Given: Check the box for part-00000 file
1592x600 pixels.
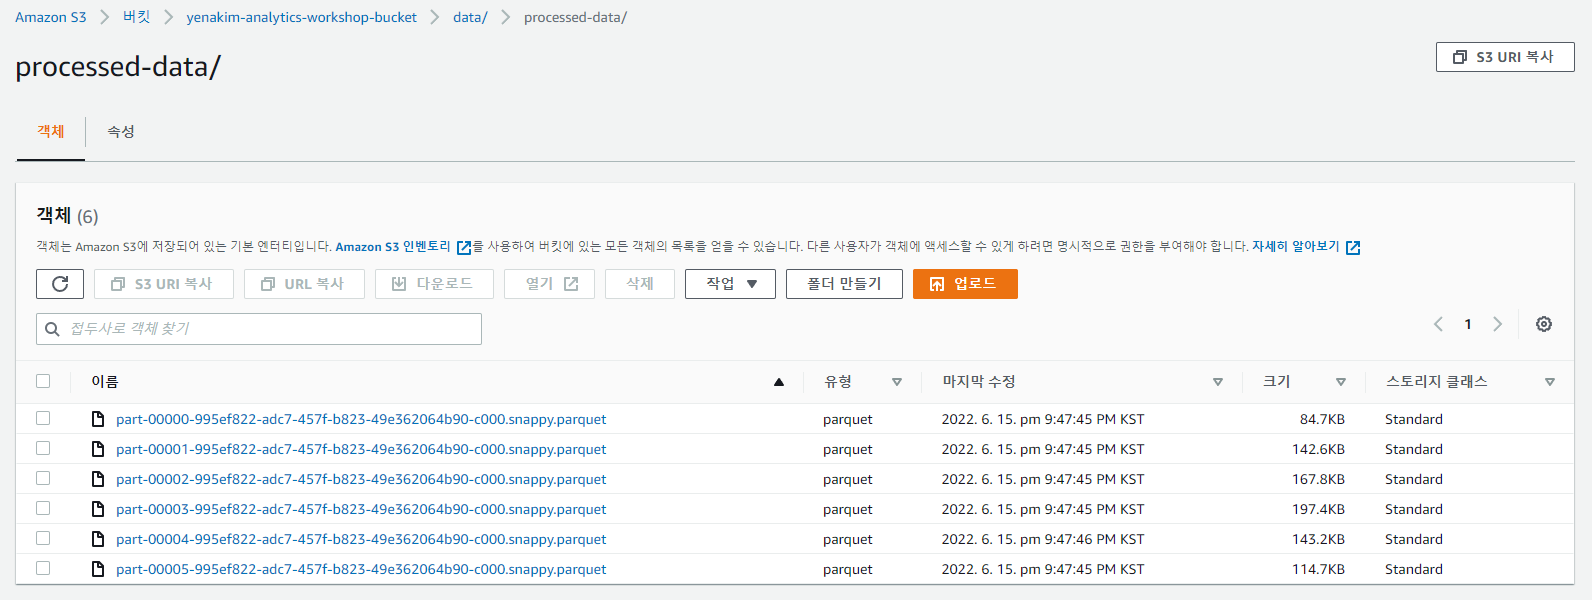Looking at the screenshot, I should point(43,418).
